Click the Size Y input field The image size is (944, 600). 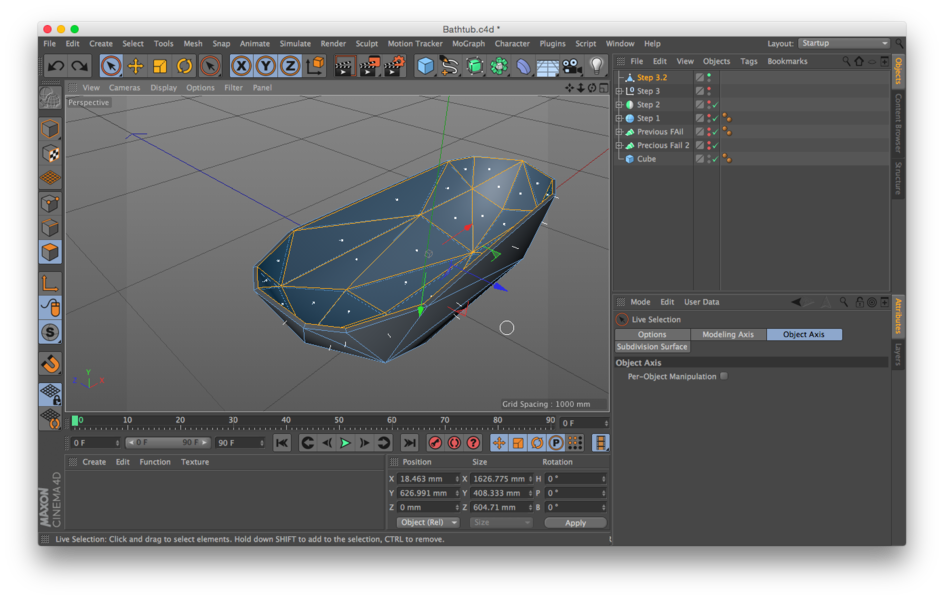(x=502, y=493)
